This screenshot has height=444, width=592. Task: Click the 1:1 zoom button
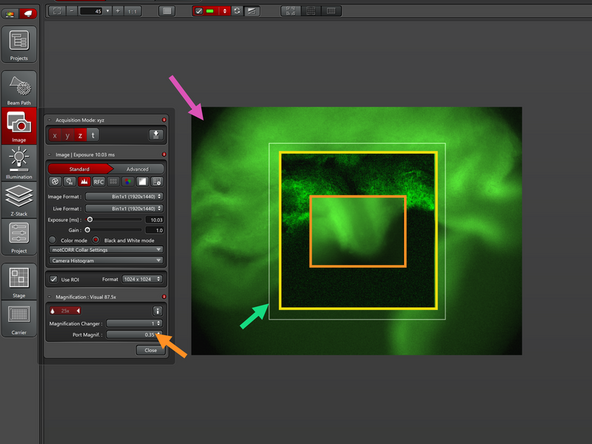click(132, 11)
